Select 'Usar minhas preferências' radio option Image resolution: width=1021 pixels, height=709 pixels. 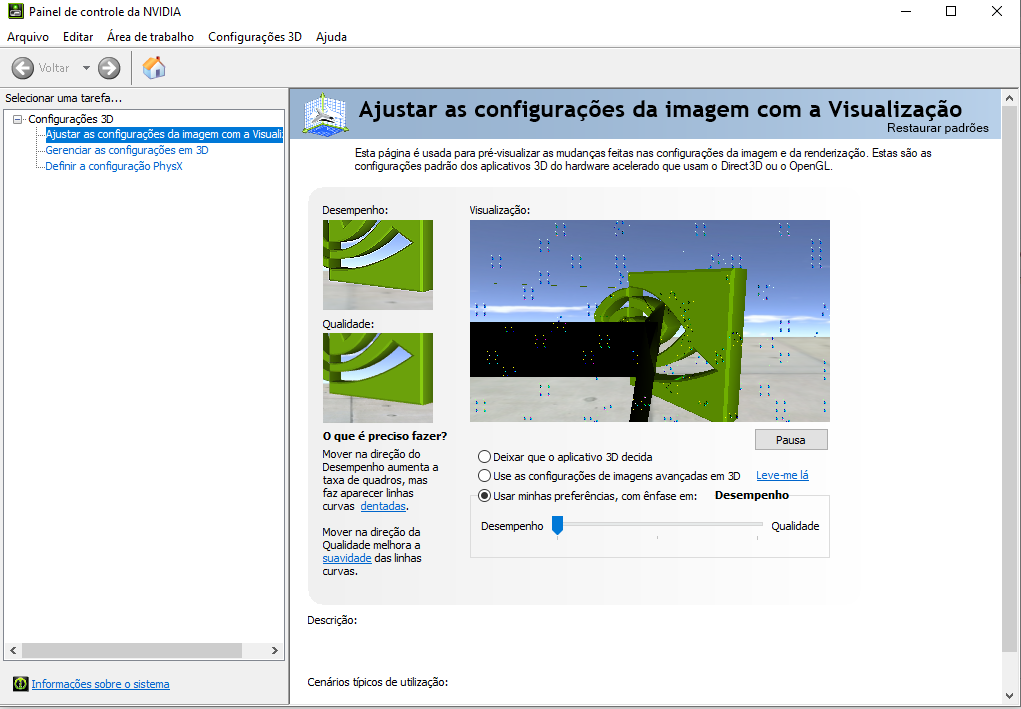click(x=484, y=495)
